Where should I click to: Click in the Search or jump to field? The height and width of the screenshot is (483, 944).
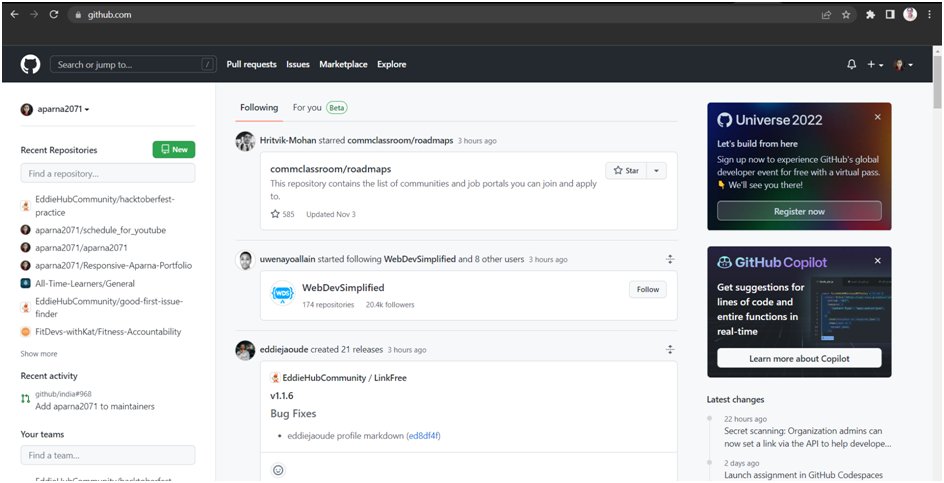point(133,64)
